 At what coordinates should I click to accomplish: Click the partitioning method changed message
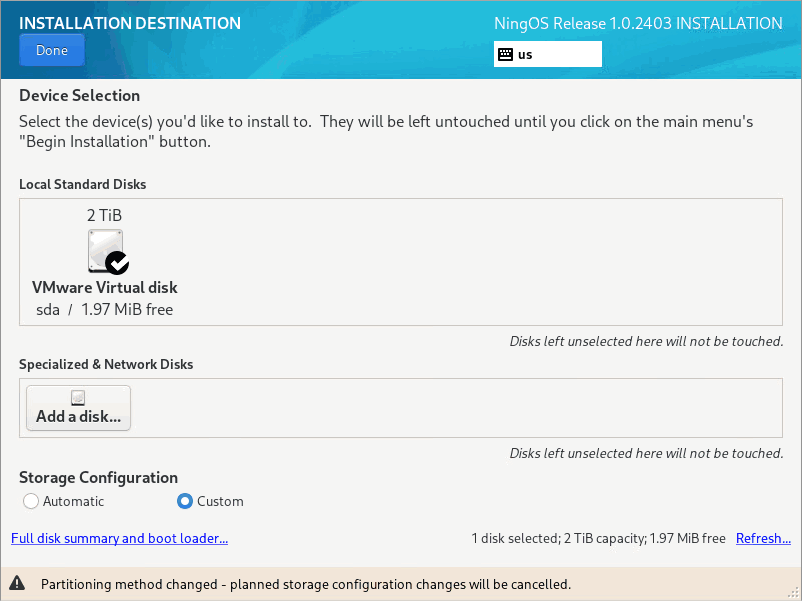306,584
